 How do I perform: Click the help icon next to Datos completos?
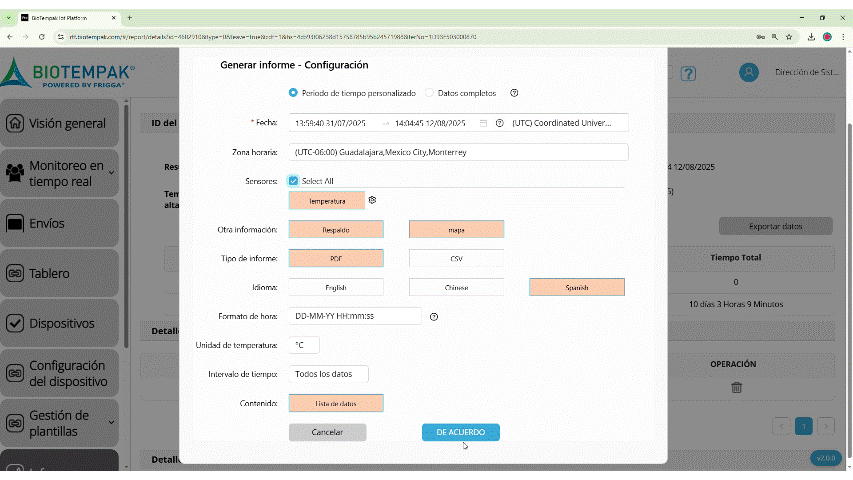(514, 93)
